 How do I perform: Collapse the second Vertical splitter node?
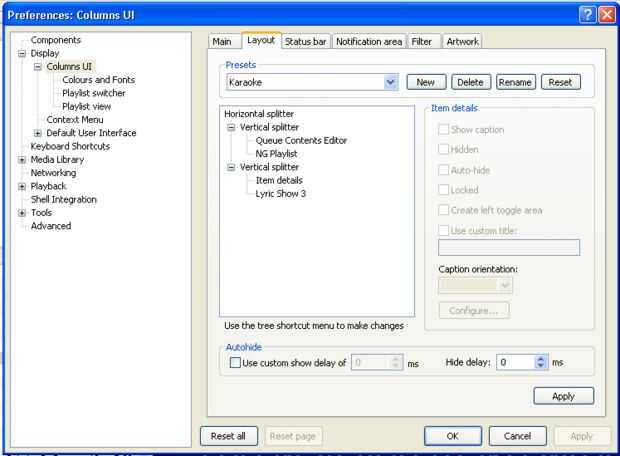[231, 167]
